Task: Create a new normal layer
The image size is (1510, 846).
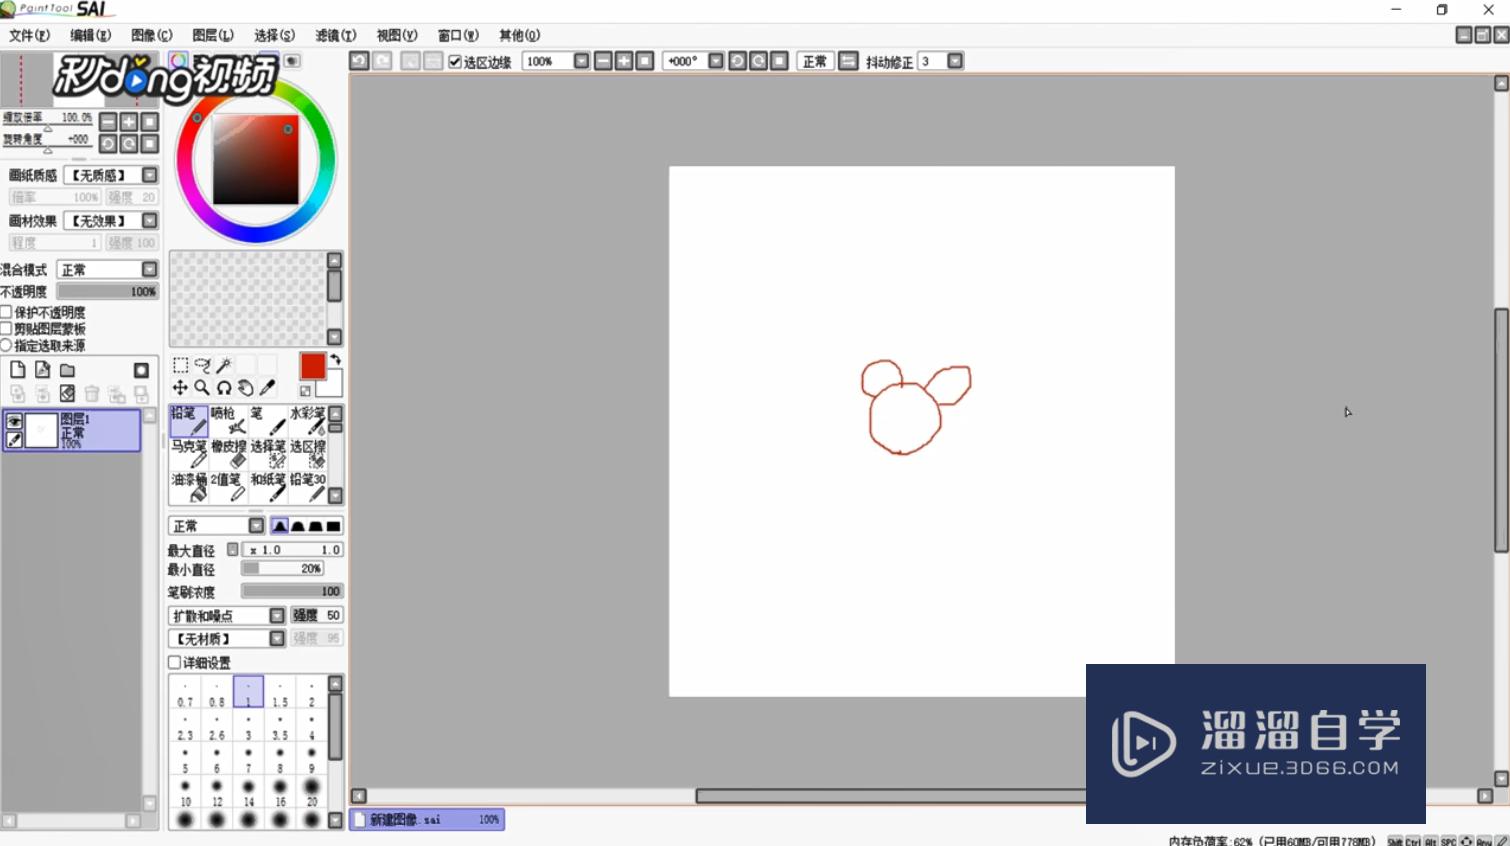Action: tap(17, 370)
